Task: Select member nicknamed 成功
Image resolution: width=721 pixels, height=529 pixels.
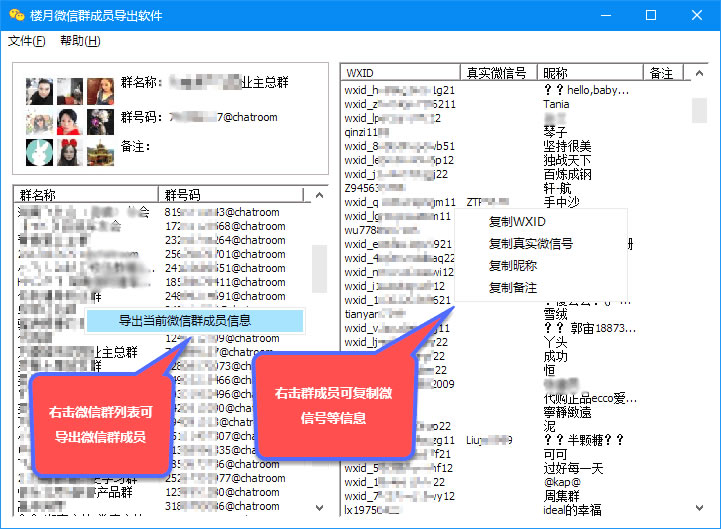Action: point(555,356)
